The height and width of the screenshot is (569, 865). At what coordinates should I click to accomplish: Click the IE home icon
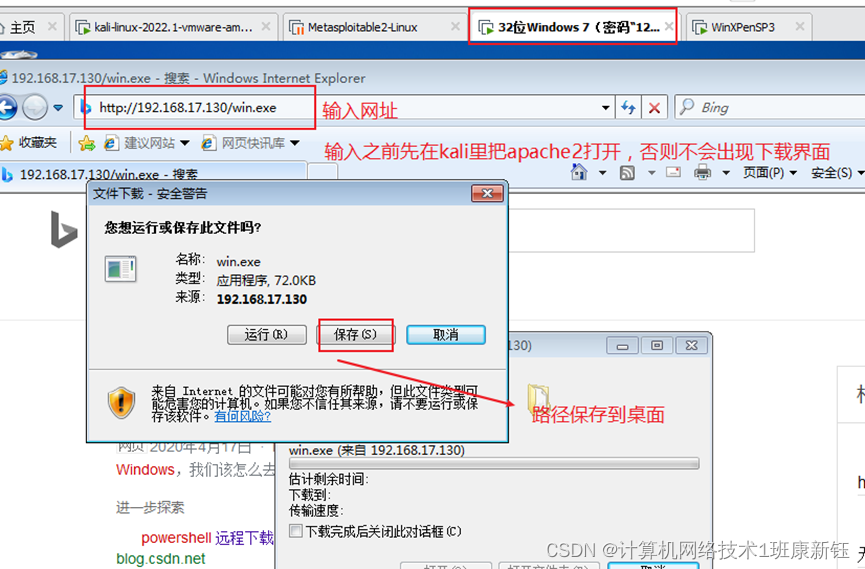[x=579, y=173]
